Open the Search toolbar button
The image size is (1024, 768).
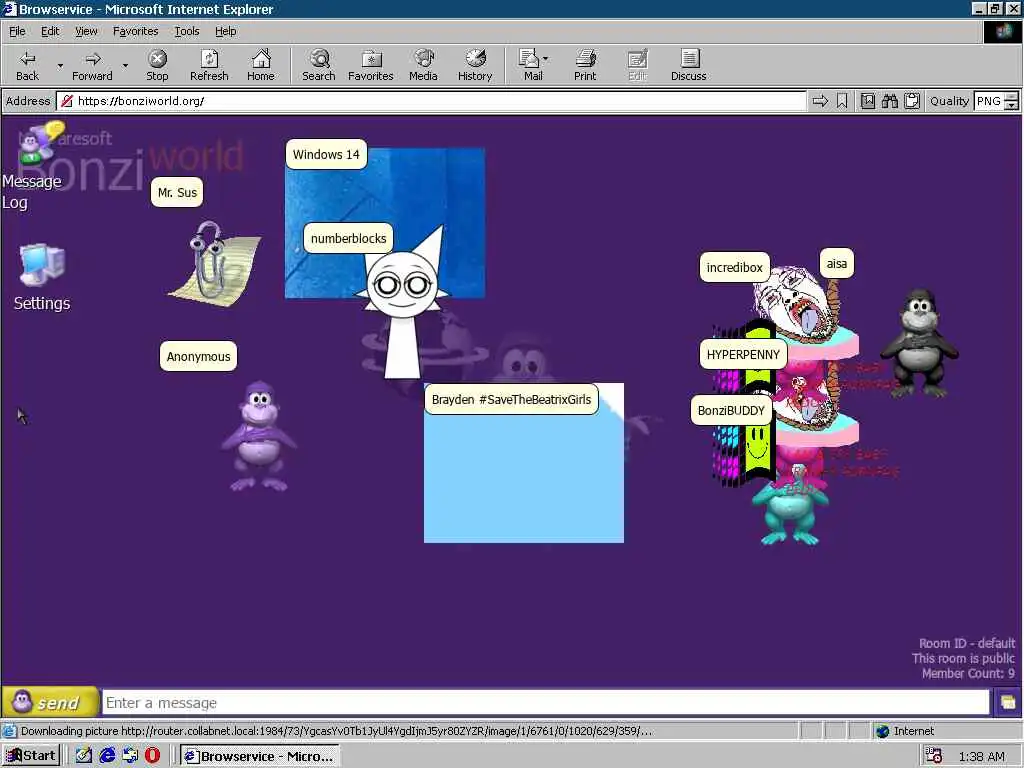click(319, 65)
